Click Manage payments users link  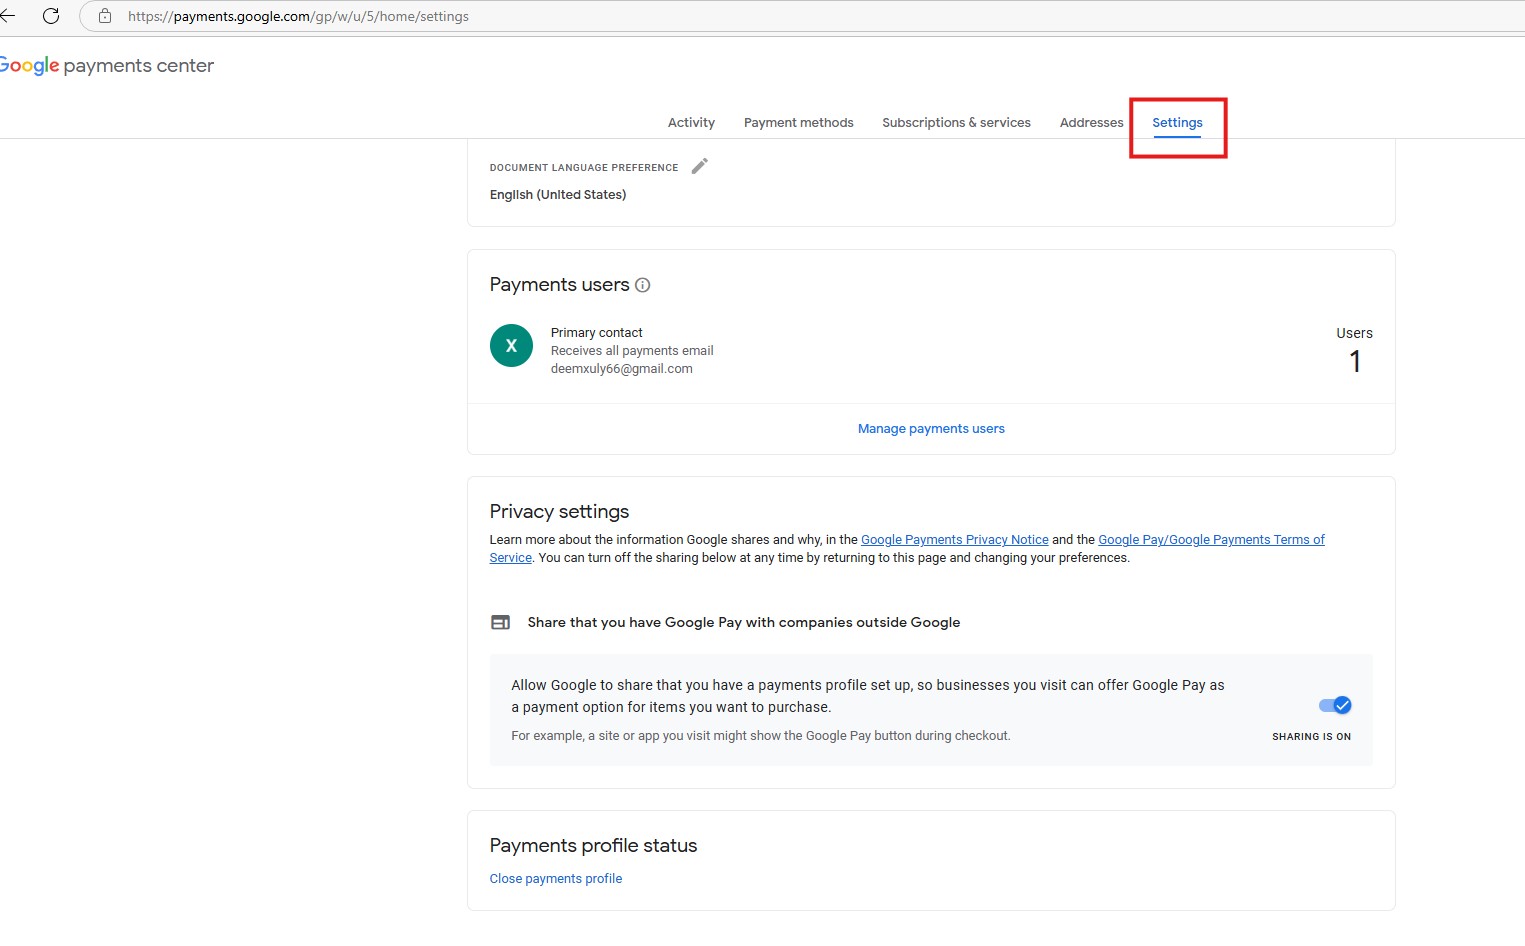[x=931, y=429]
